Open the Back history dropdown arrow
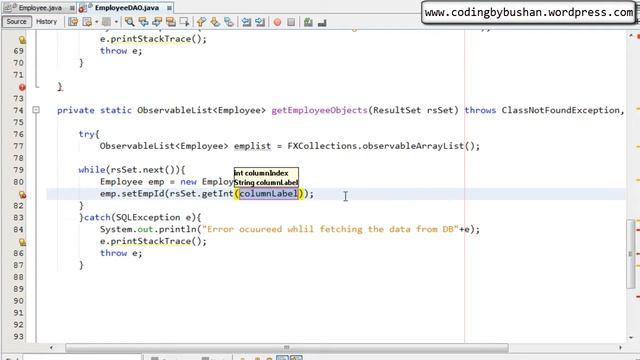Viewport: 640px width, 360px height. [97, 22]
